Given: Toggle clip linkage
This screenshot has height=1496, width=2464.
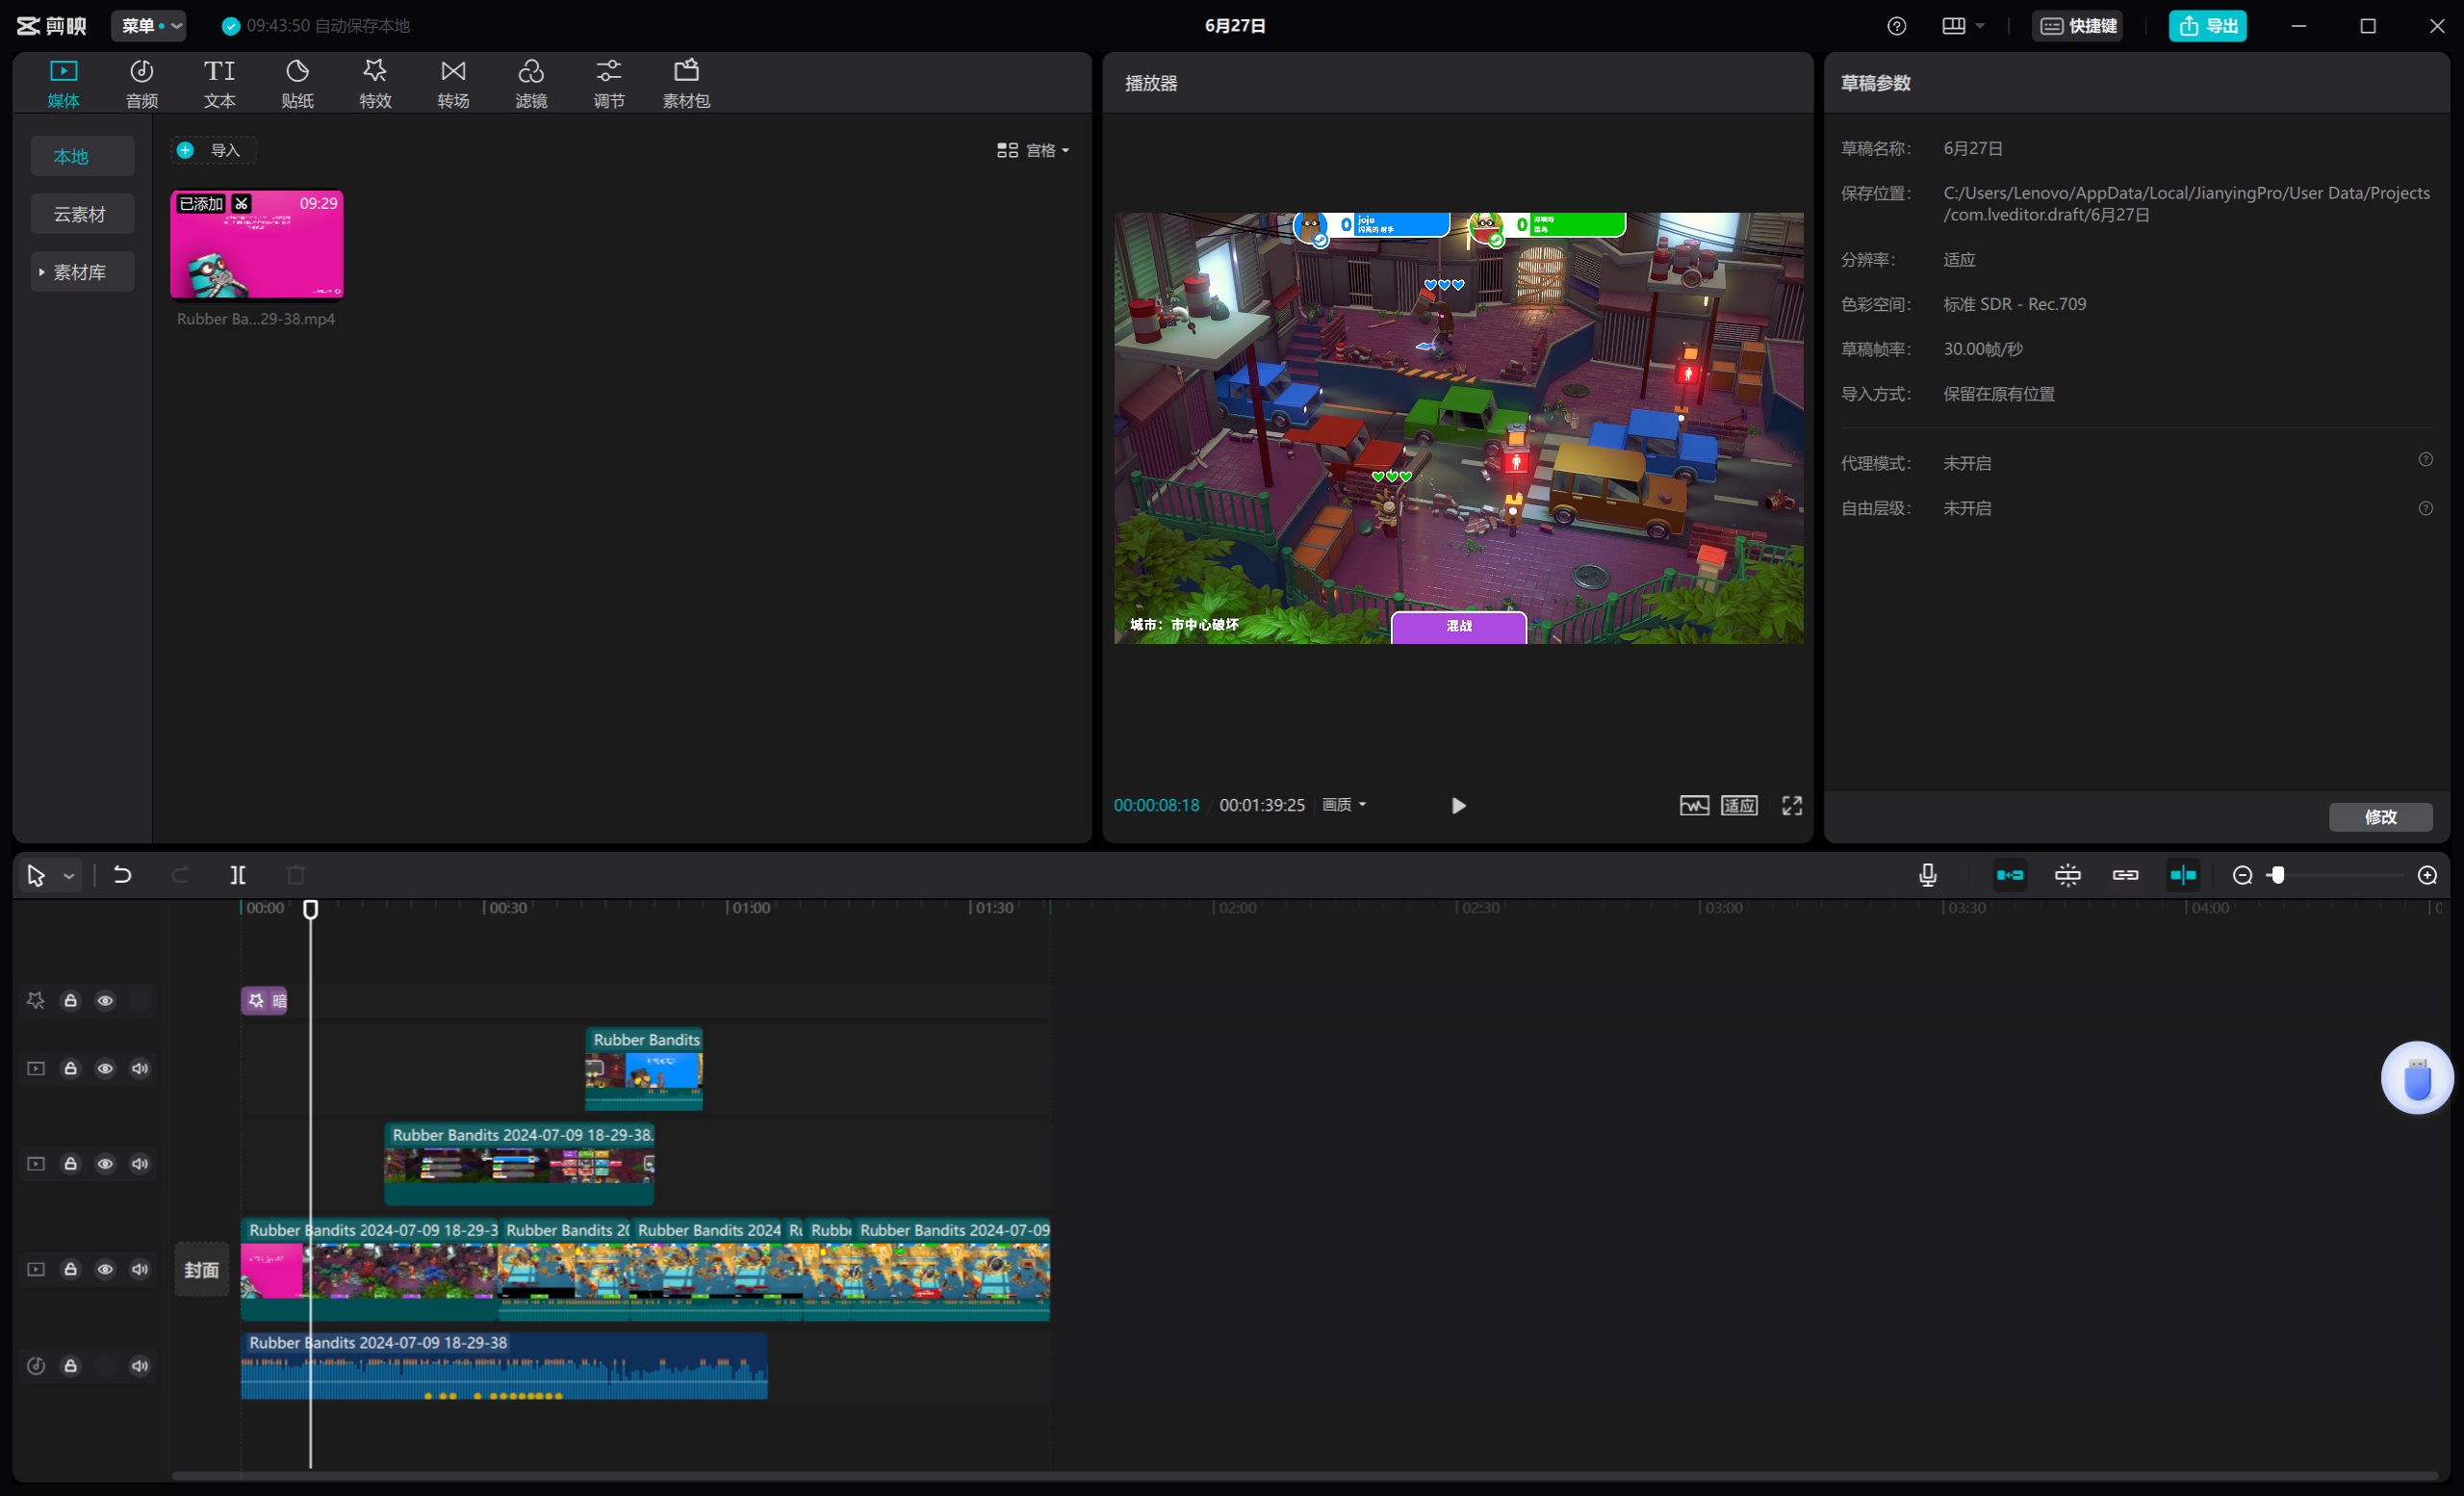Looking at the screenshot, I should point(2126,875).
